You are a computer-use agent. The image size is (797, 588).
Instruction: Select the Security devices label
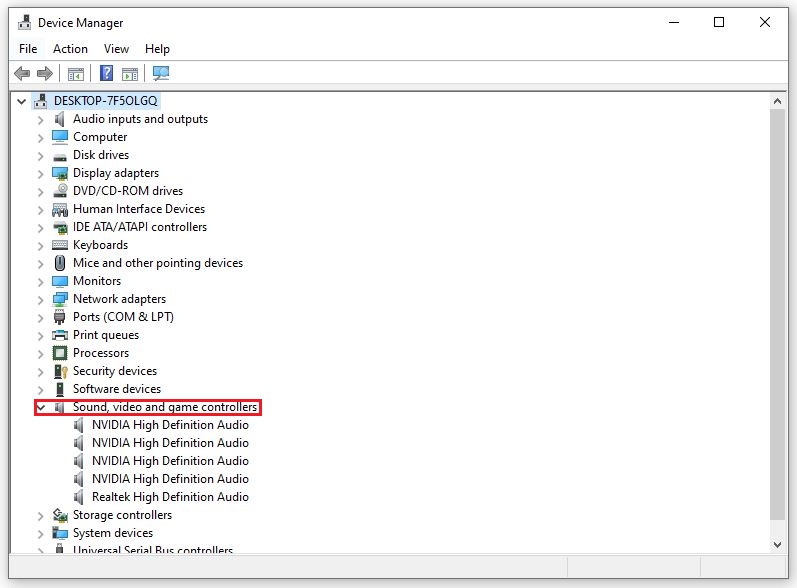(115, 371)
